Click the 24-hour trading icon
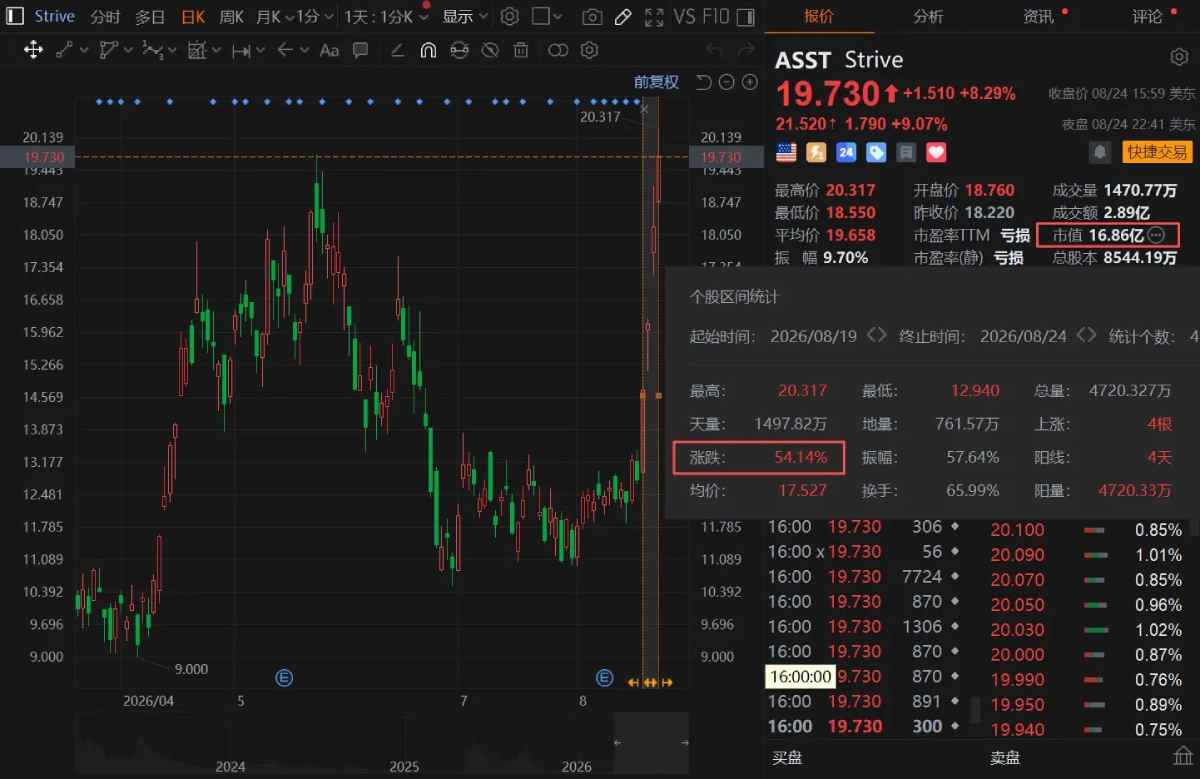This screenshot has height=779, width=1200. [846, 152]
